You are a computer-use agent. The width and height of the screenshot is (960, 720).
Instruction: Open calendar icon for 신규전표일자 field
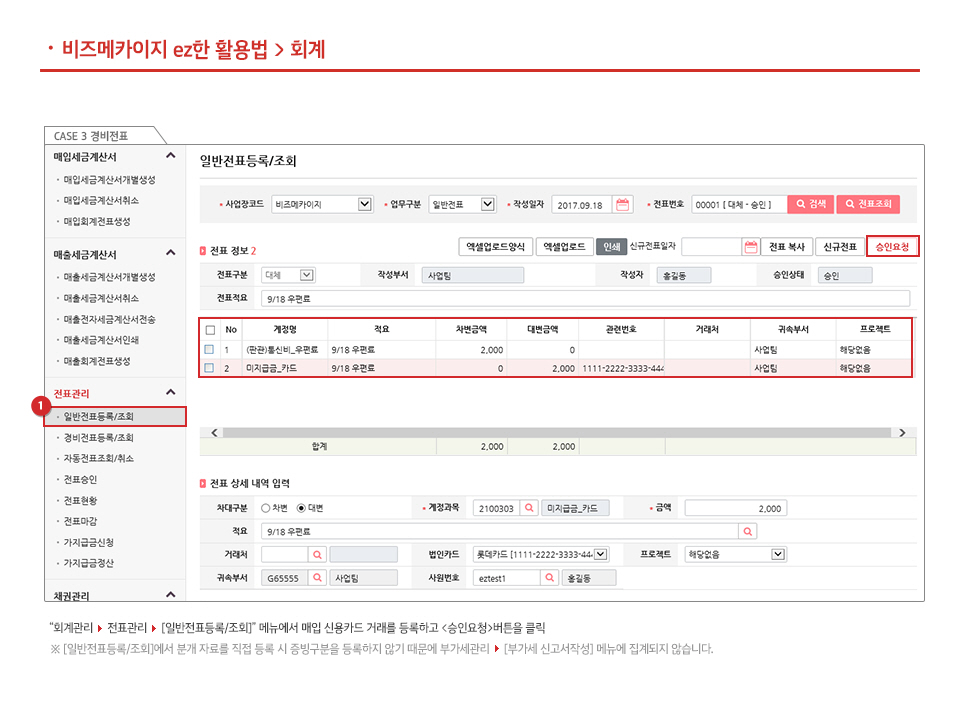[751, 247]
